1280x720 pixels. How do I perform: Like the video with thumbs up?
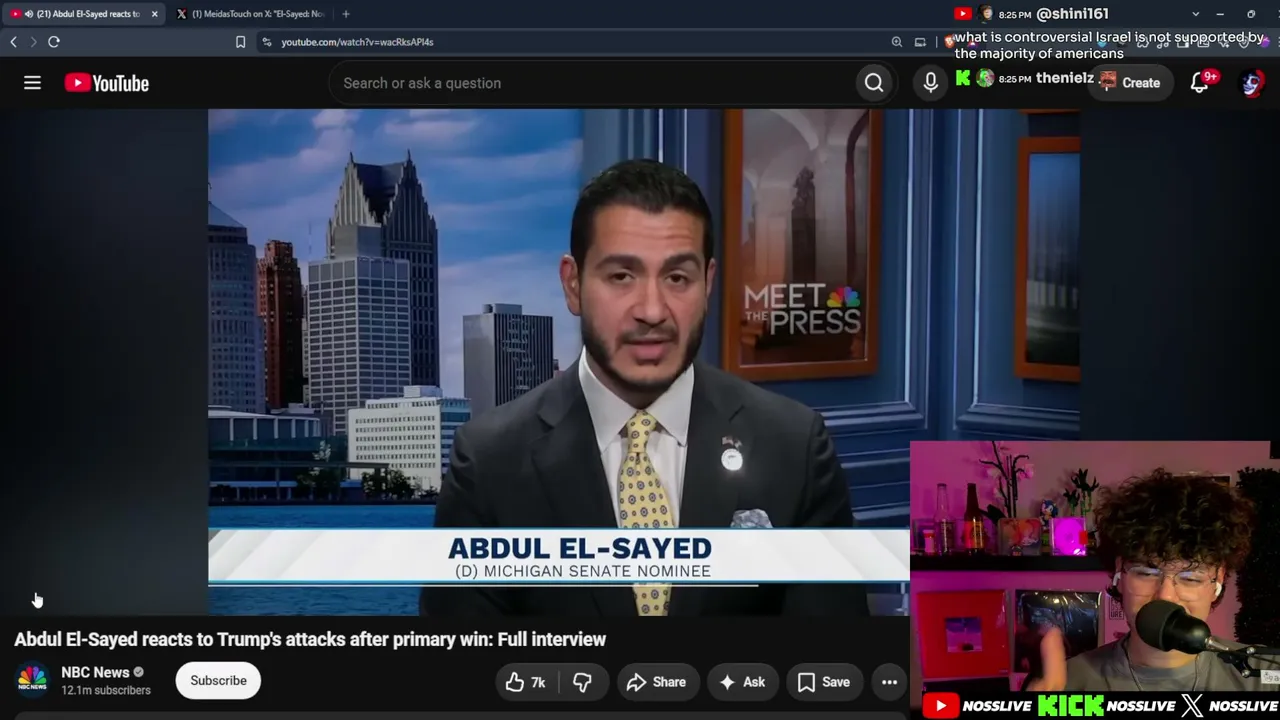pyautogui.click(x=526, y=682)
